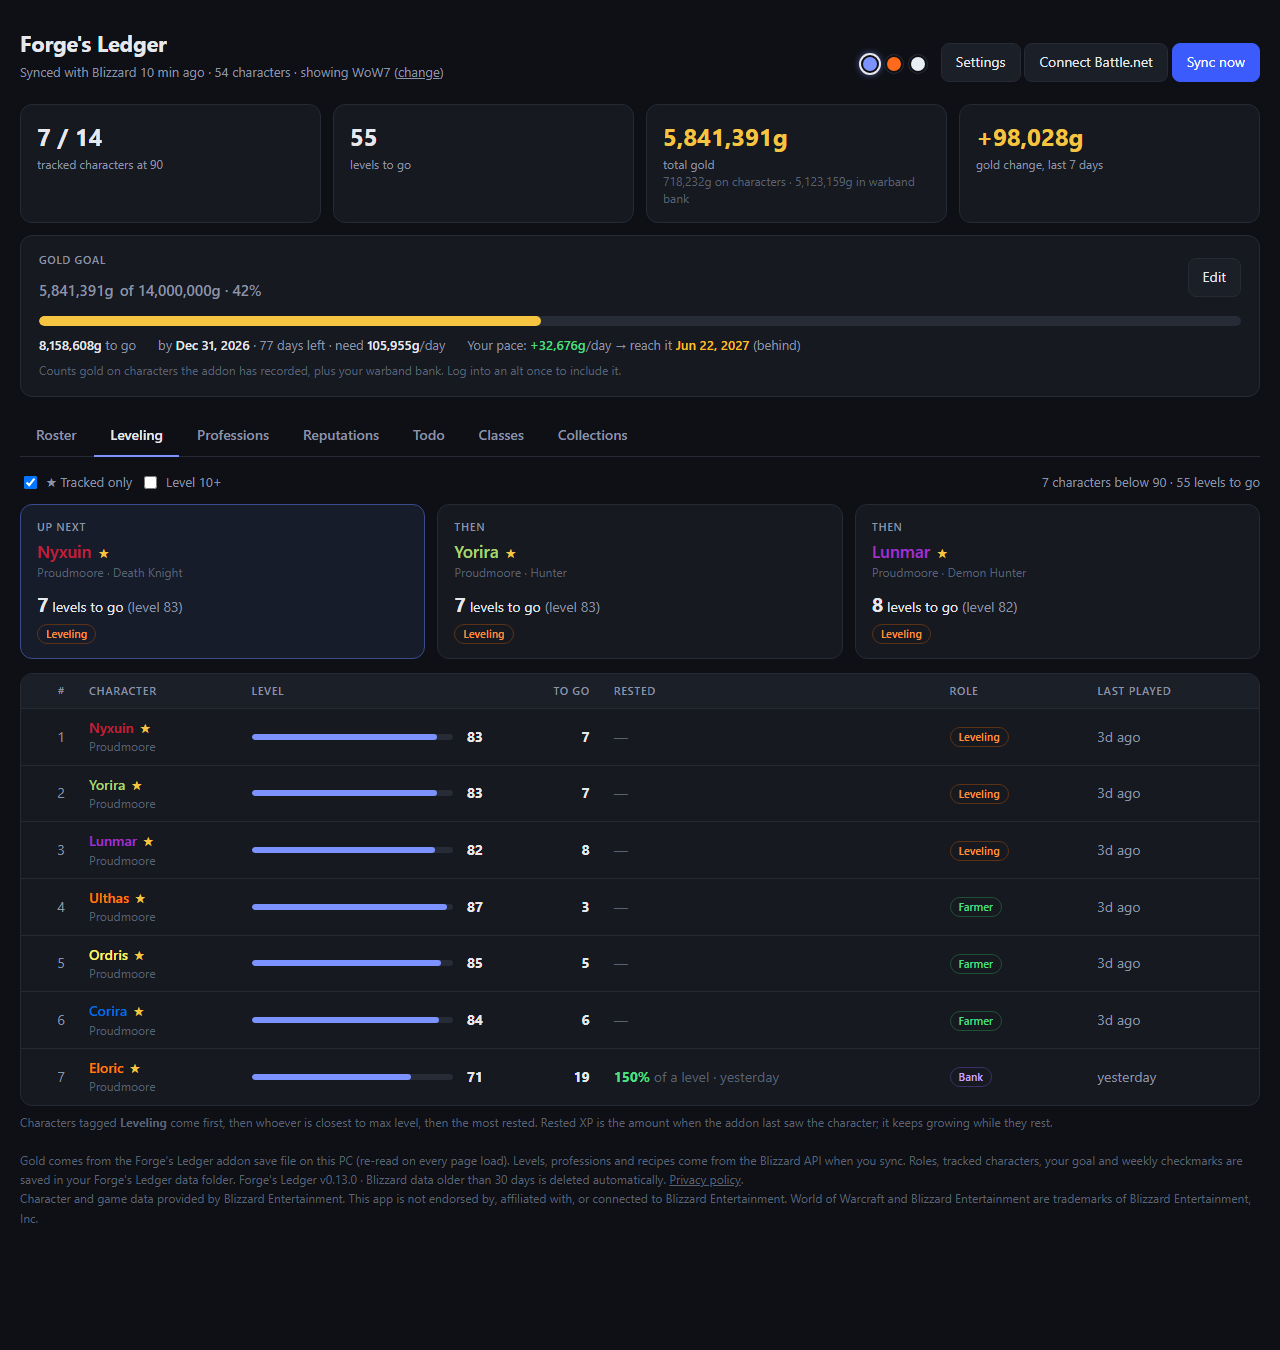Select the white theme color dot
1280x1350 pixels.
[918, 64]
